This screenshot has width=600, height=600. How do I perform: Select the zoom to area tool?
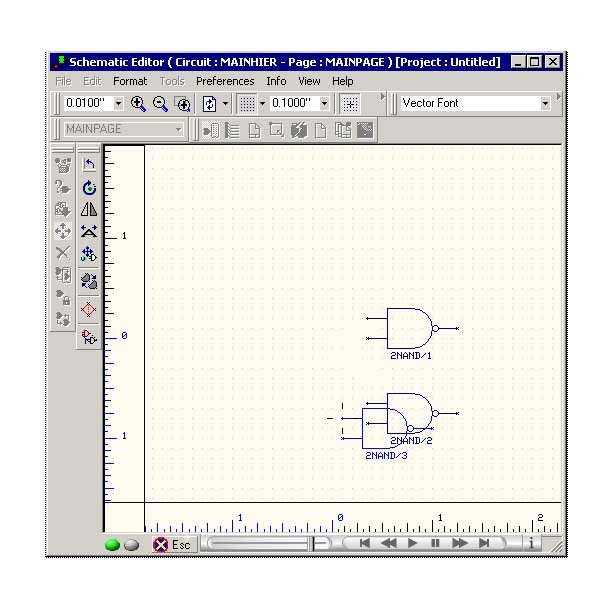tap(182, 103)
